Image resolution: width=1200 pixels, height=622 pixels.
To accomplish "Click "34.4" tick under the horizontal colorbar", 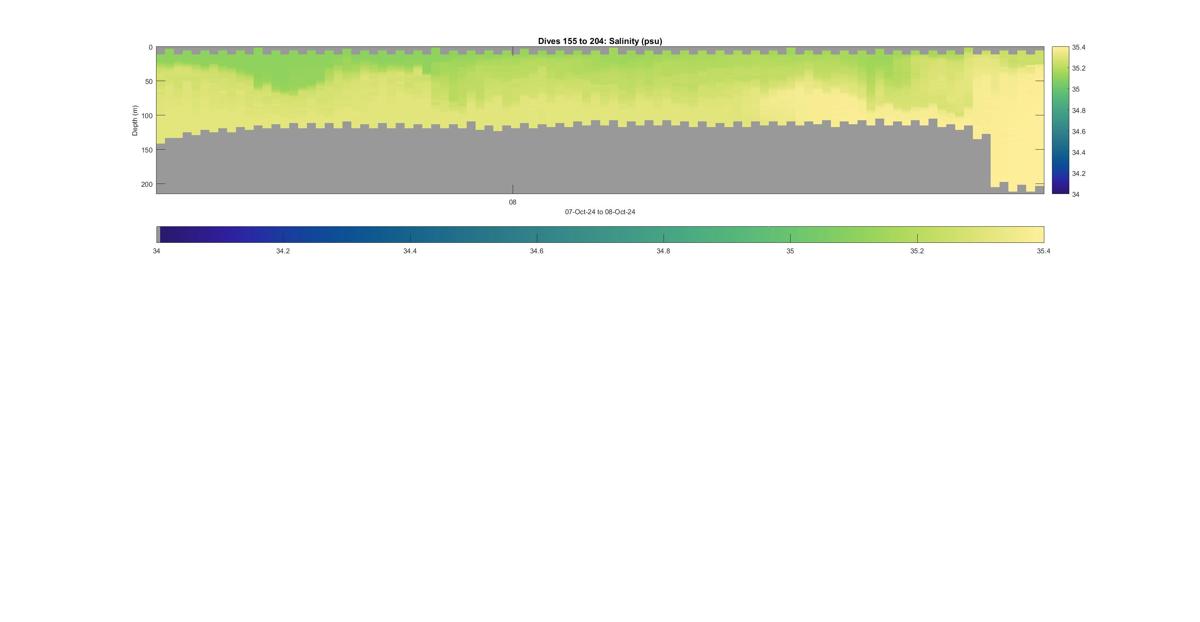I will 410,251.
